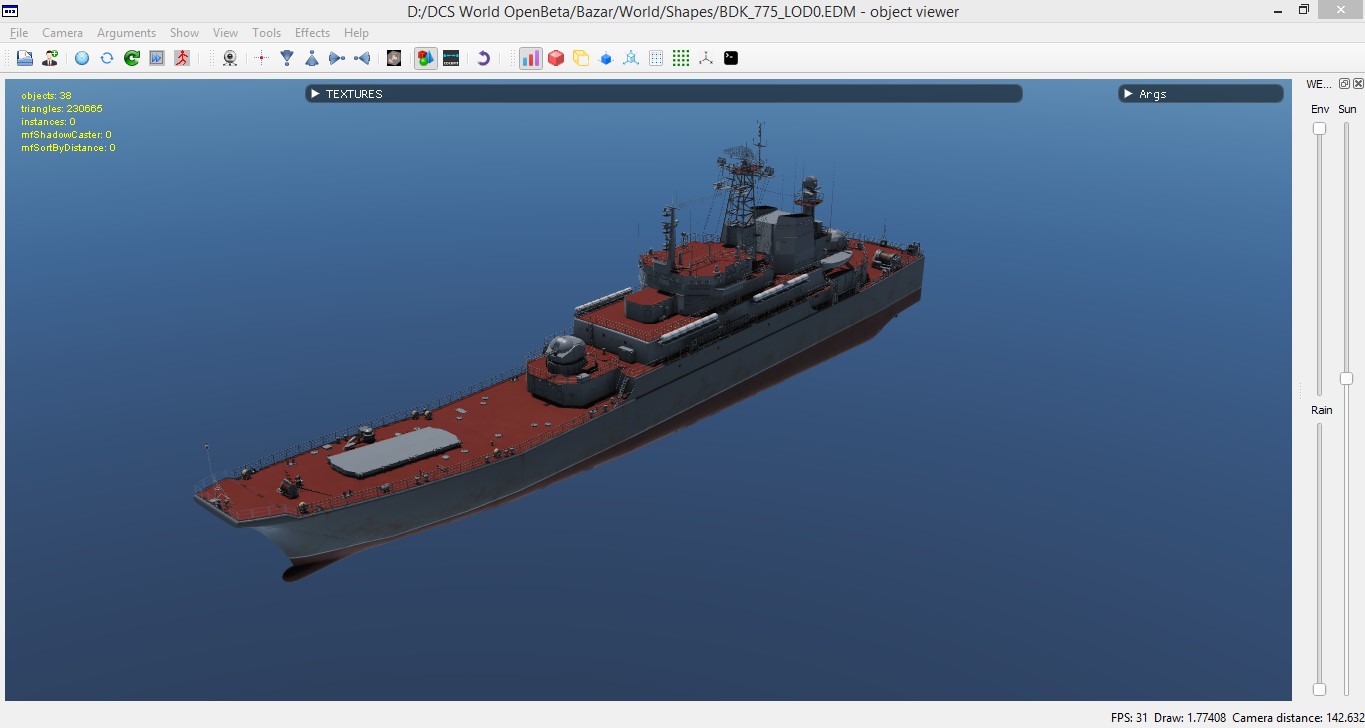The image size is (1365, 728).
Task: Float the weather dock panel
Action: coord(1344,84)
